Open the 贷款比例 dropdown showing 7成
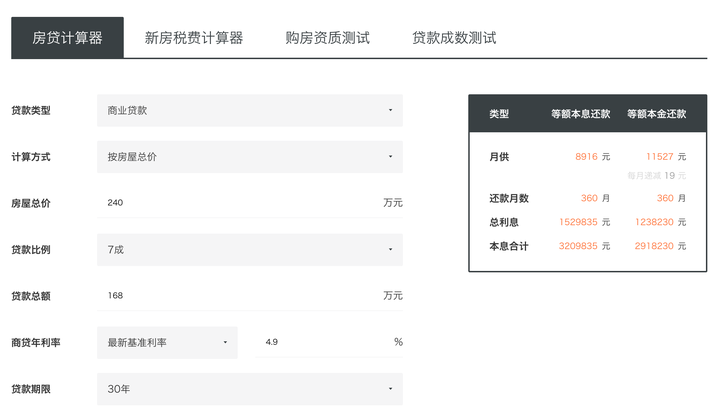 [250, 249]
